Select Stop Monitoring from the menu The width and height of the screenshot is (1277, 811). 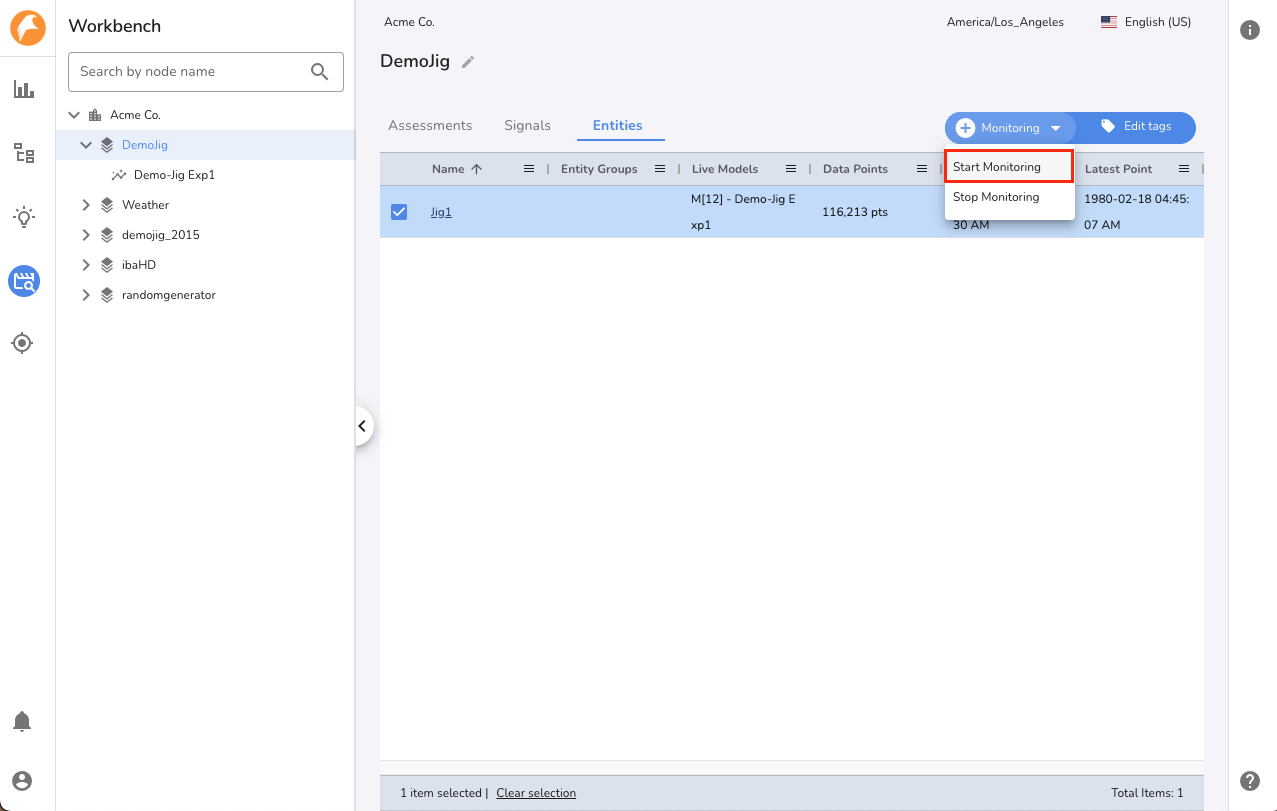click(1009, 197)
